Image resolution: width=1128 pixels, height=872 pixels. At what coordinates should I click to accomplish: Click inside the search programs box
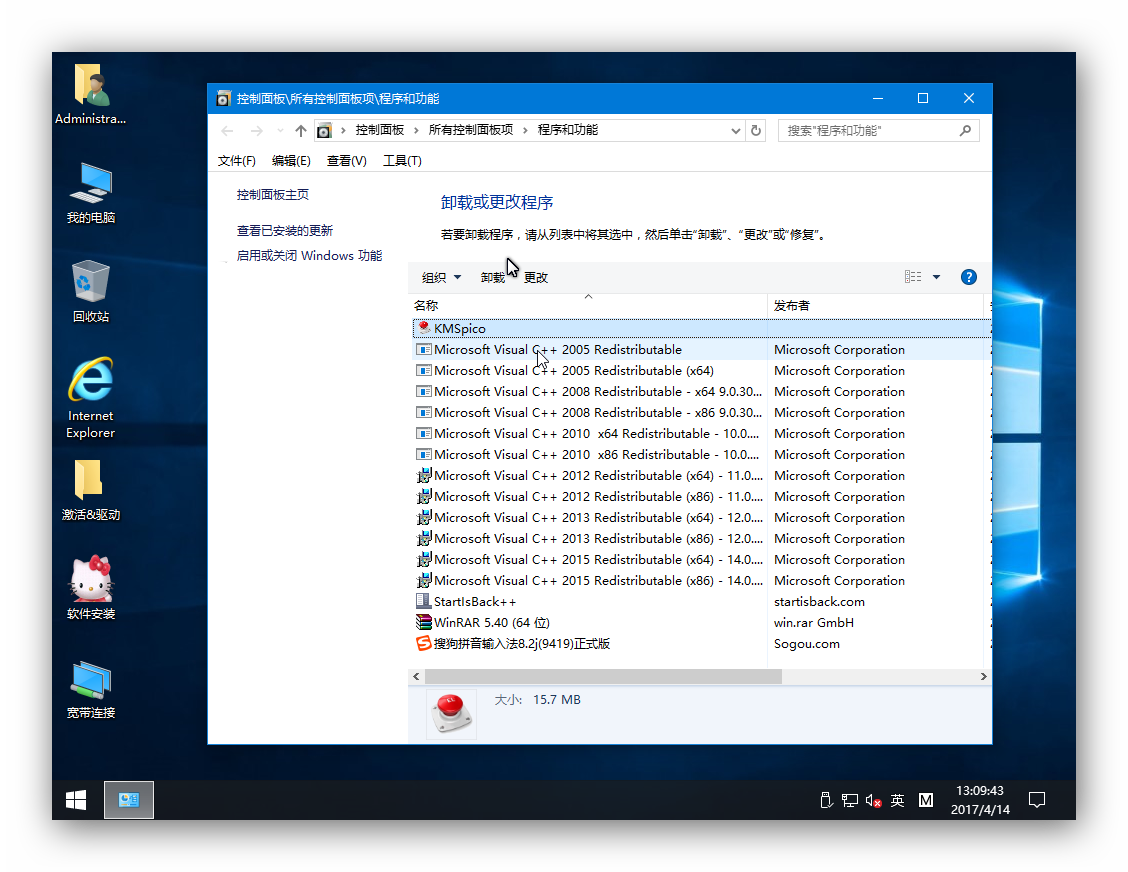[x=870, y=130]
